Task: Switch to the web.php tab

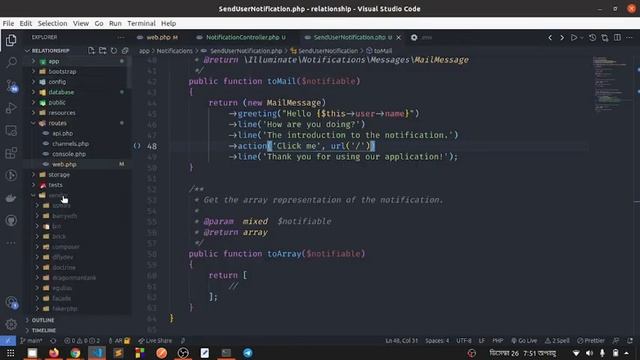Action: (x=158, y=38)
